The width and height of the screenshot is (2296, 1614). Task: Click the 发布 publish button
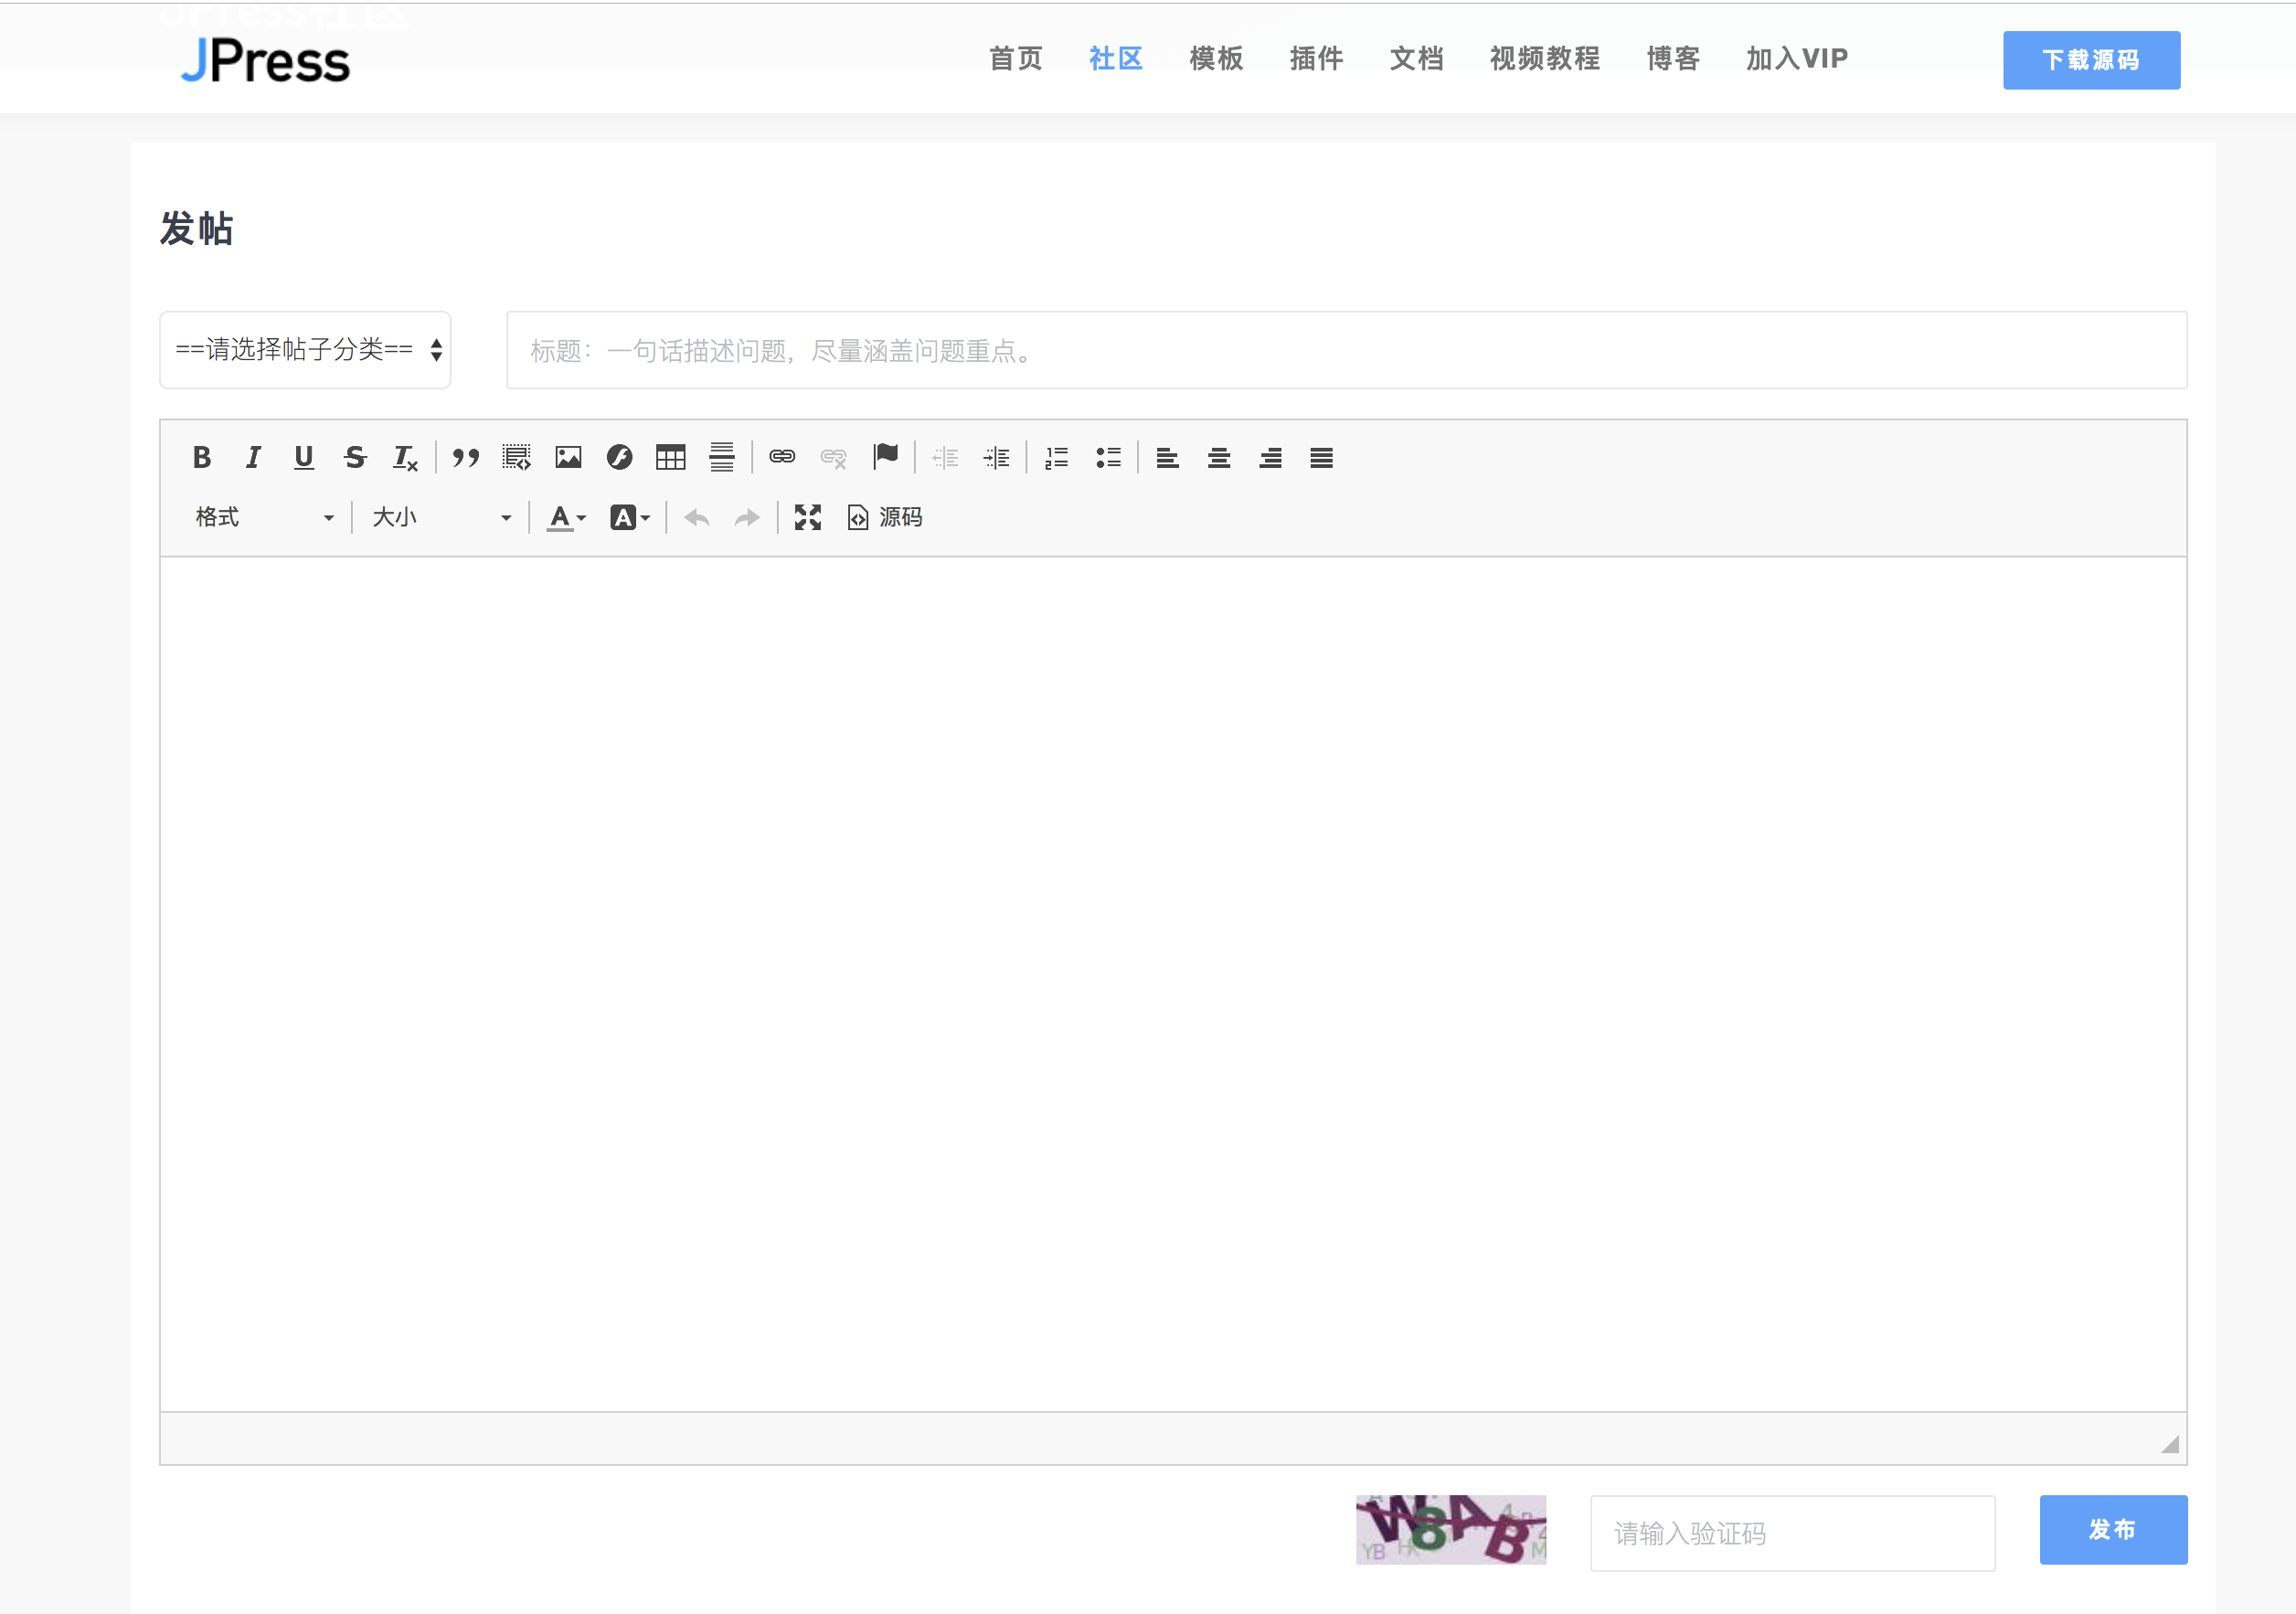(2113, 1529)
